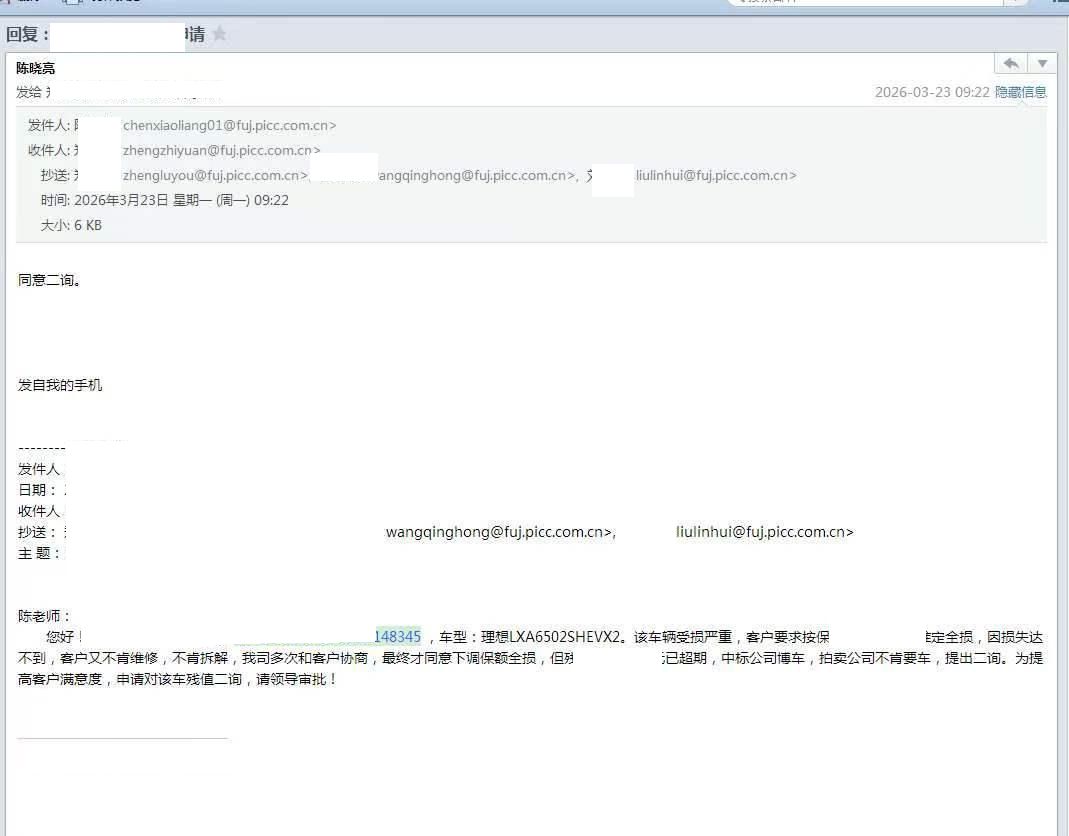The image size is (1069, 836).
Task: Click the search box at the top
Action: (865, 3)
